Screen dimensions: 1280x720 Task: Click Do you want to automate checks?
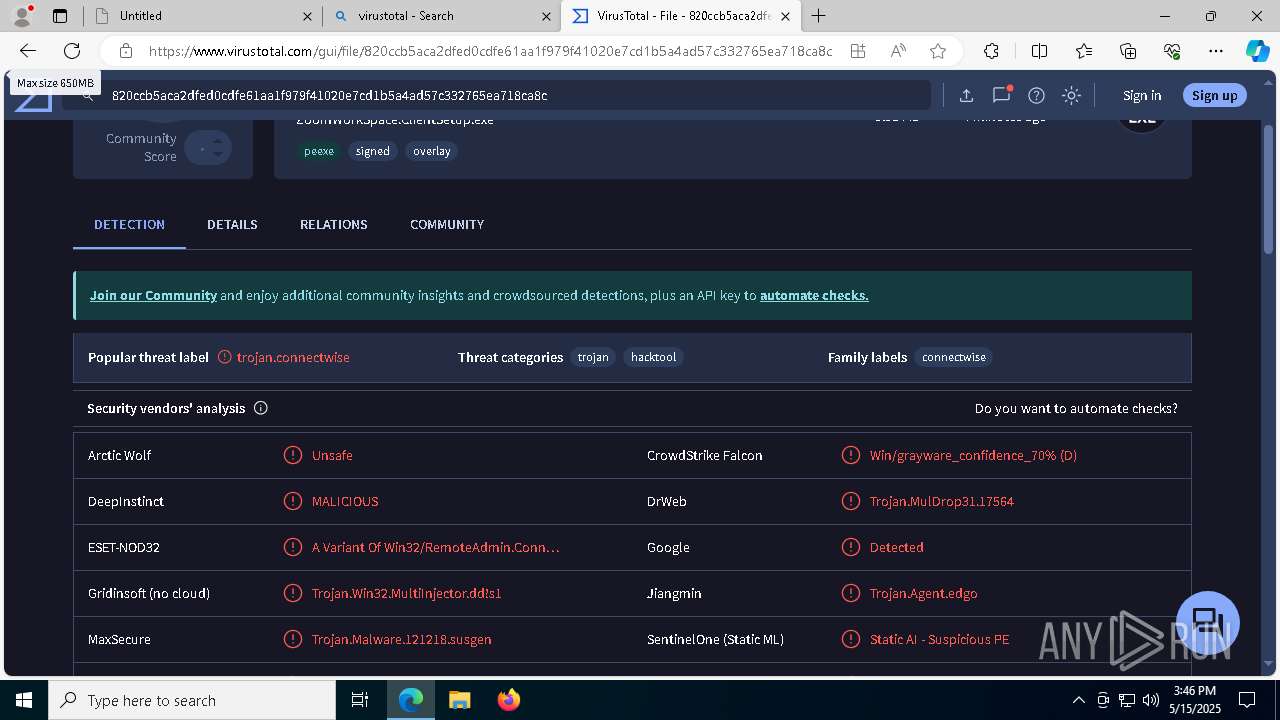(1076, 408)
